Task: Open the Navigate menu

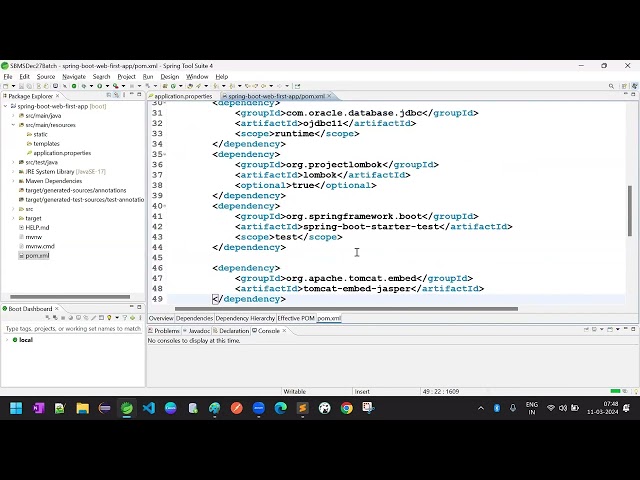Action: click(x=74, y=76)
